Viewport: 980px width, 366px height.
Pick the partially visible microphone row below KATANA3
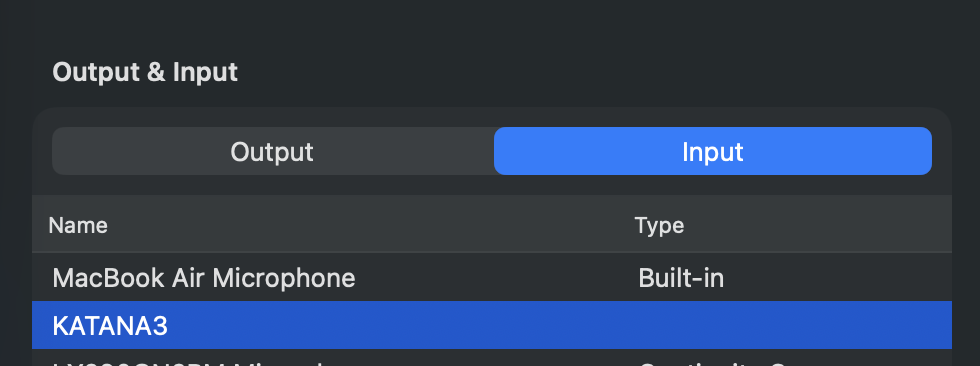pos(492,358)
